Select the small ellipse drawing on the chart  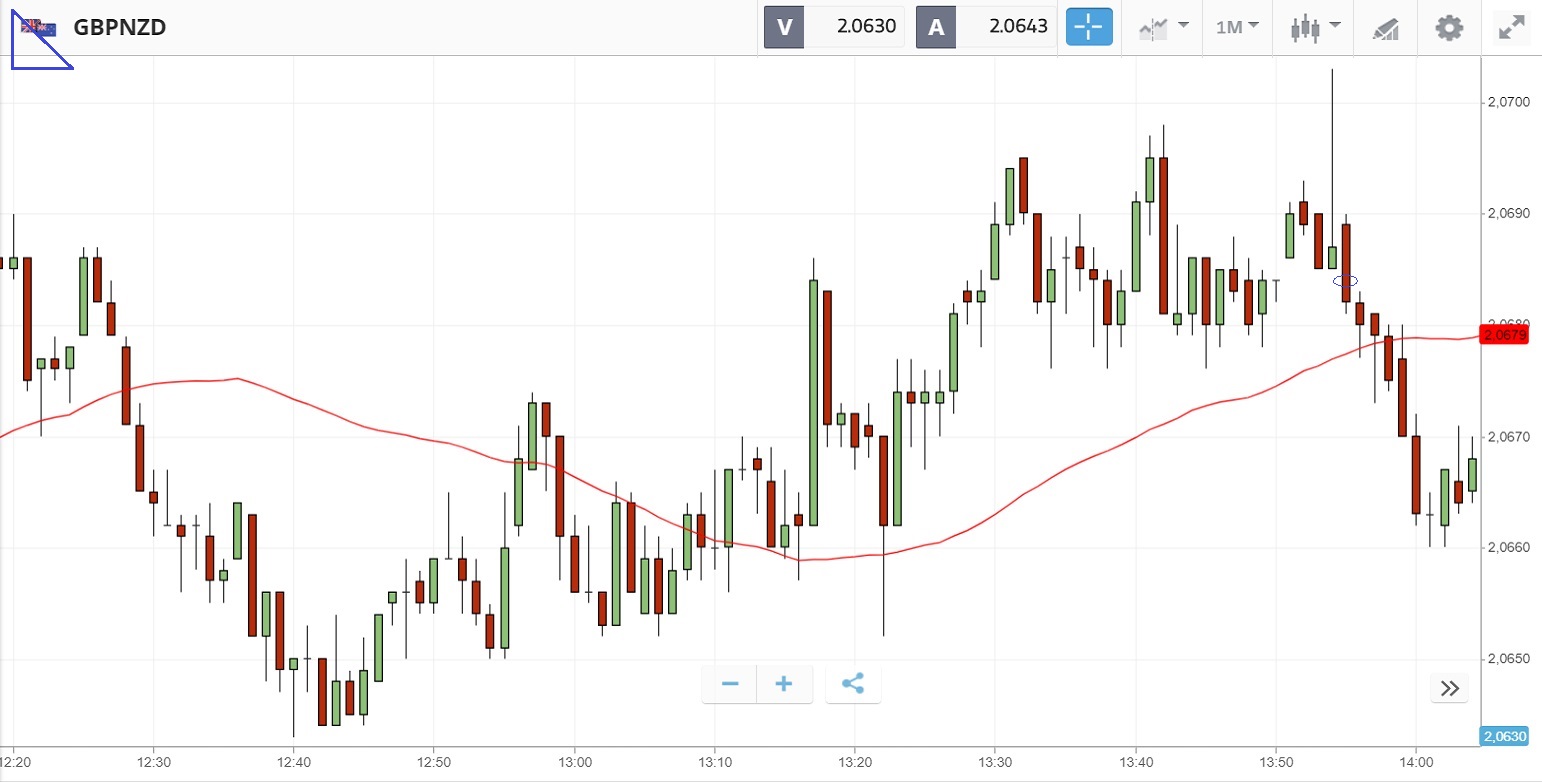[1346, 281]
